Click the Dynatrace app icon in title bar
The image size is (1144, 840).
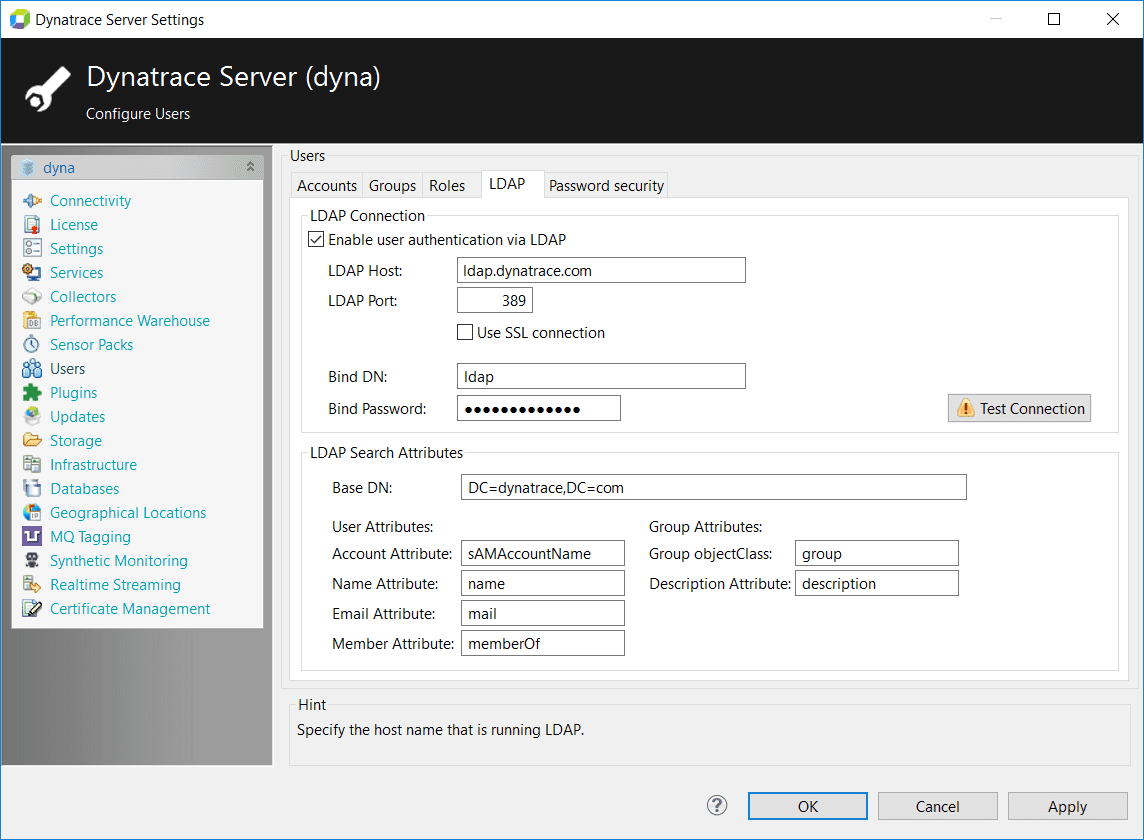(x=19, y=20)
